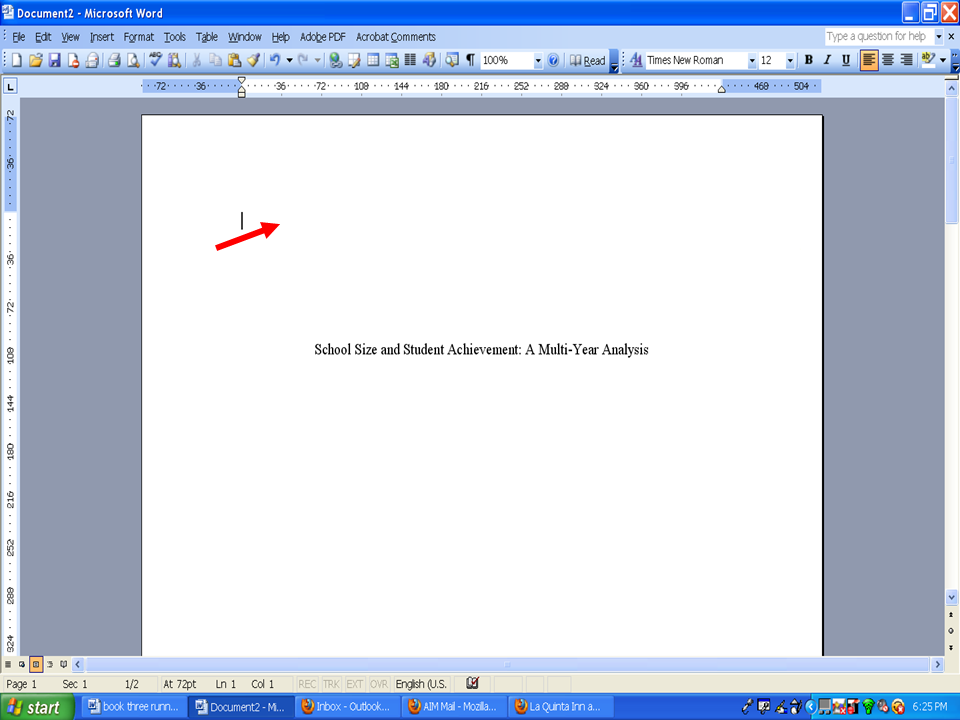Image resolution: width=960 pixels, height=720 pixels.
Task: Open the Format menu
Action: [x=138, y=37]
